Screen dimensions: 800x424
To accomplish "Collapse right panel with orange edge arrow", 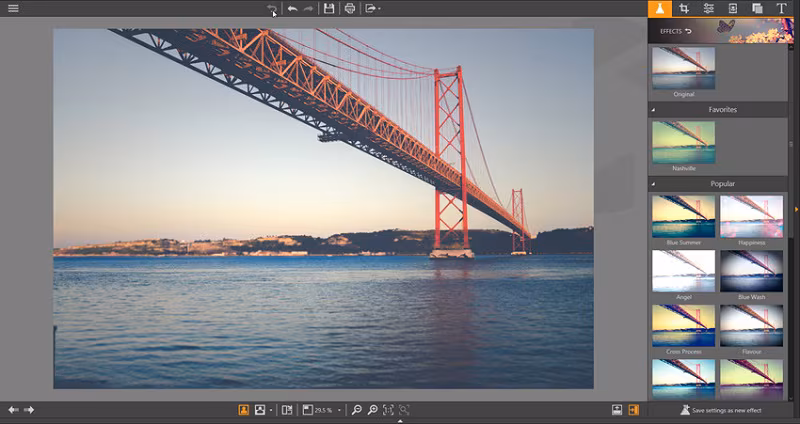I will point(796,209).
